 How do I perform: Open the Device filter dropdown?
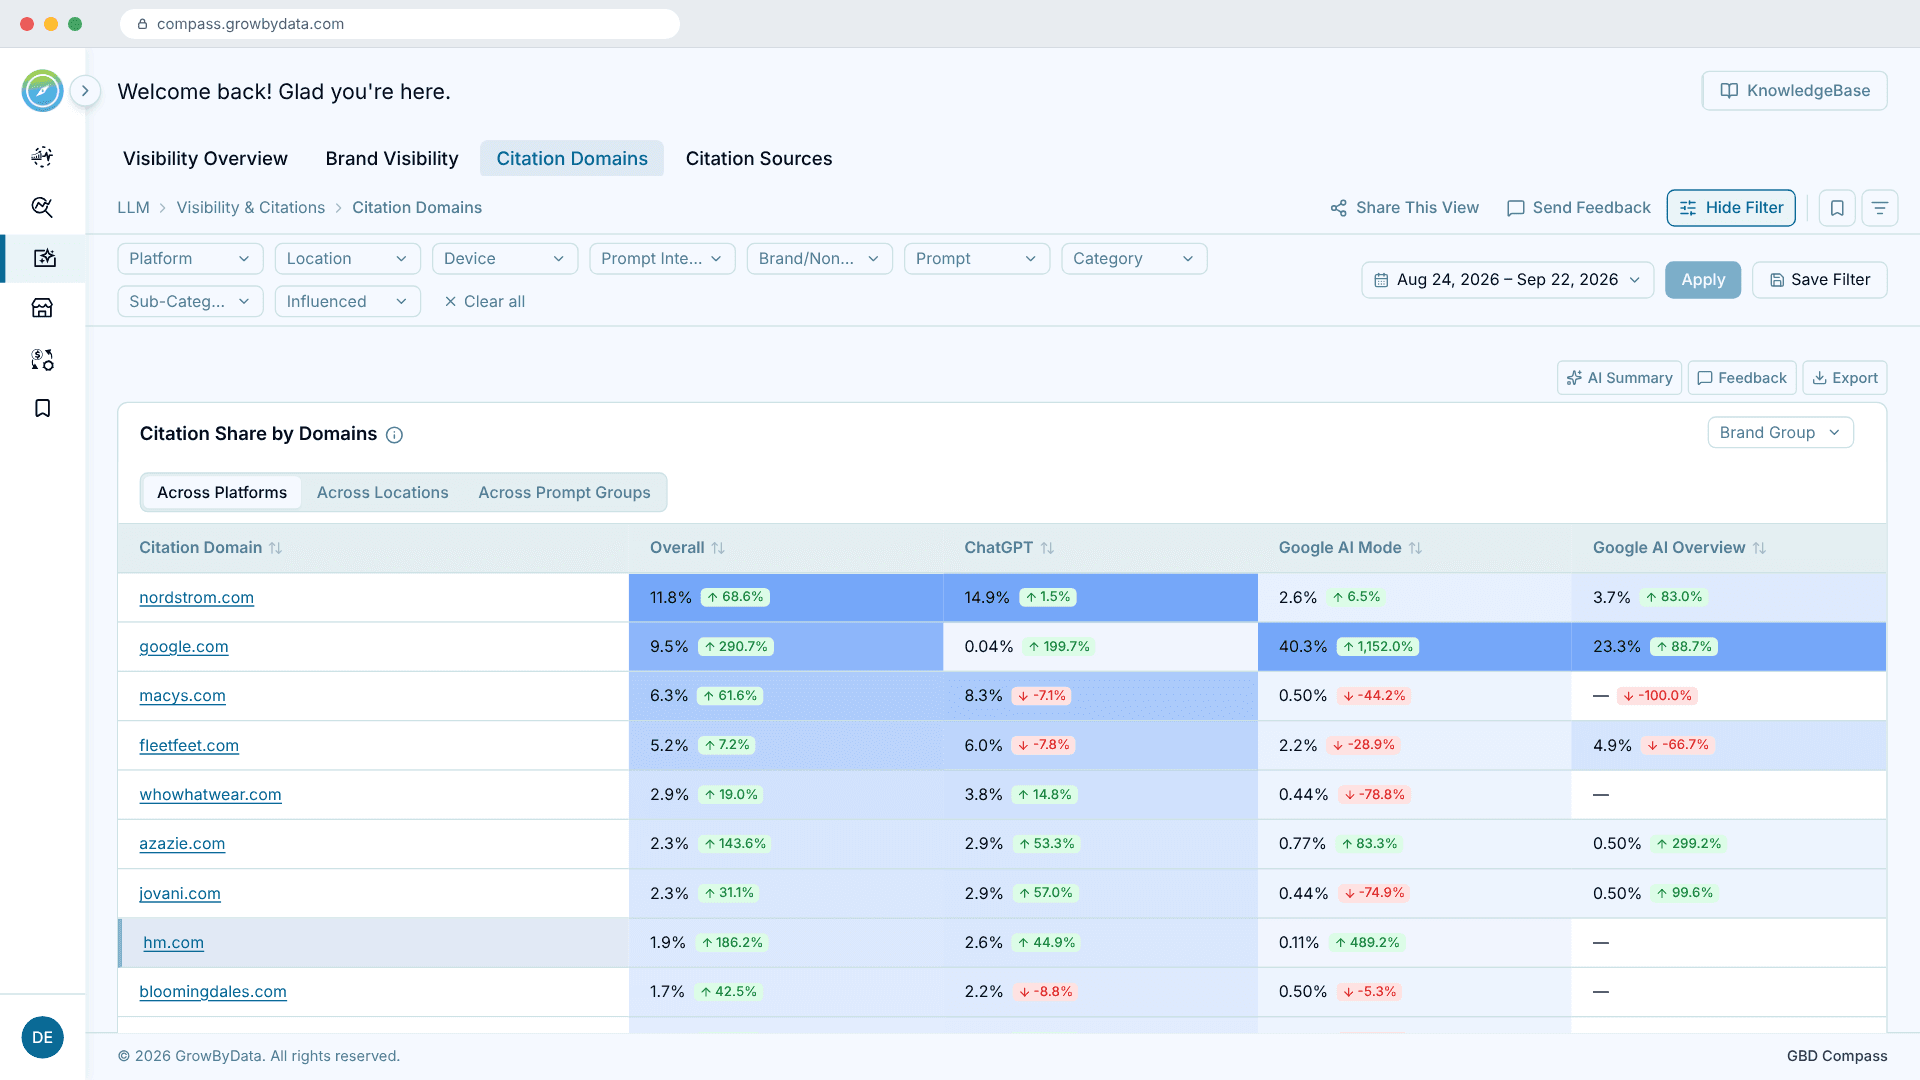pos(505,259)
